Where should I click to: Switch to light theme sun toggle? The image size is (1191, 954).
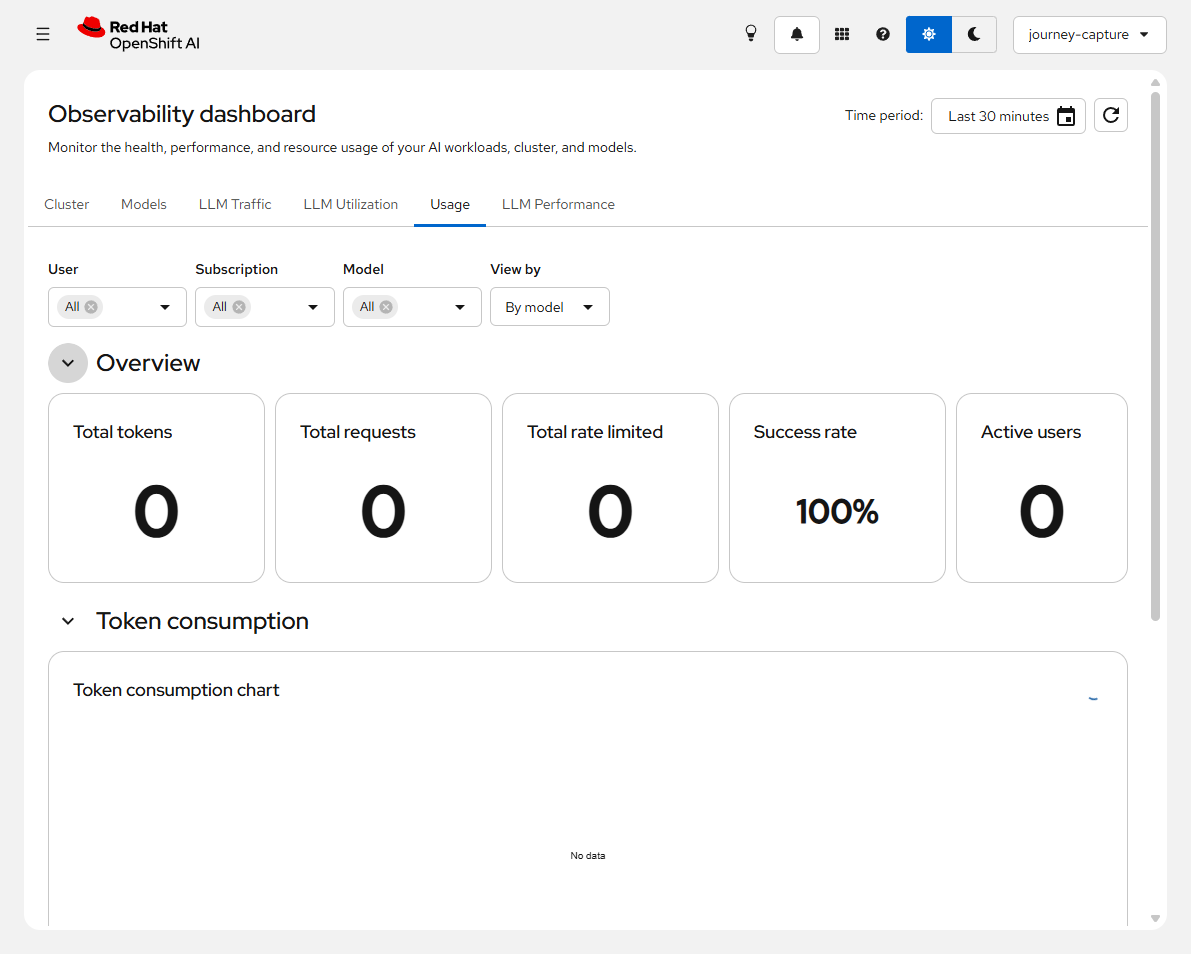928,34
